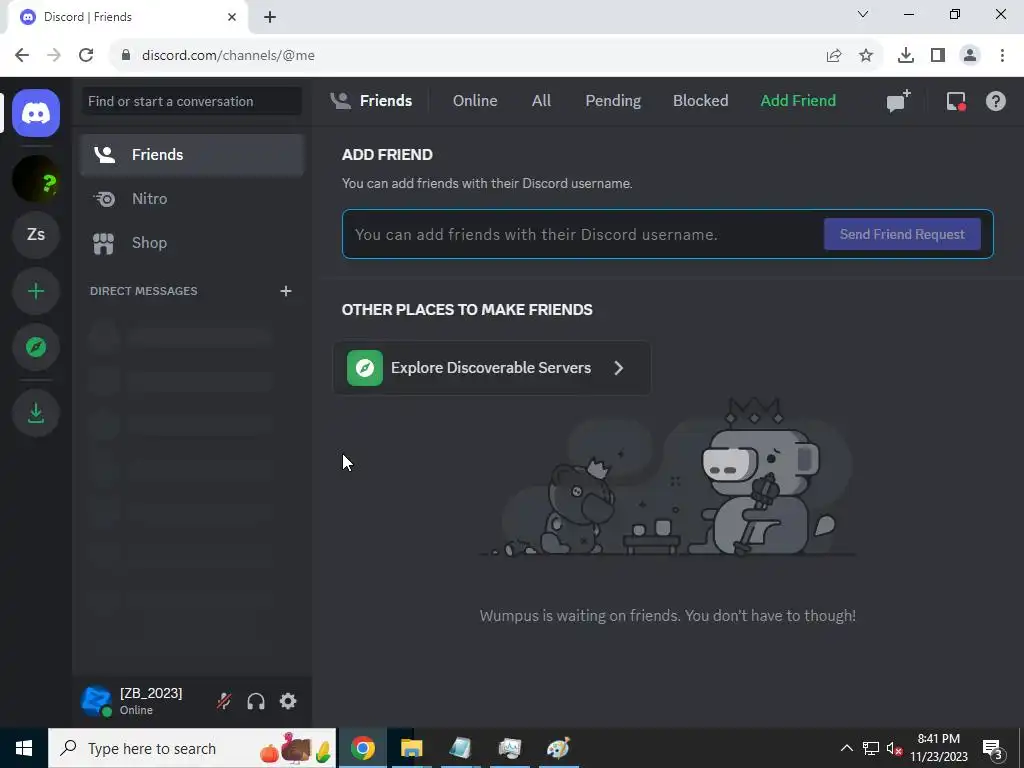The height and width of the screenshot is (768, 1024).
Task: Open Chrome tab search dropdown arrow
Action: (863, 14)
